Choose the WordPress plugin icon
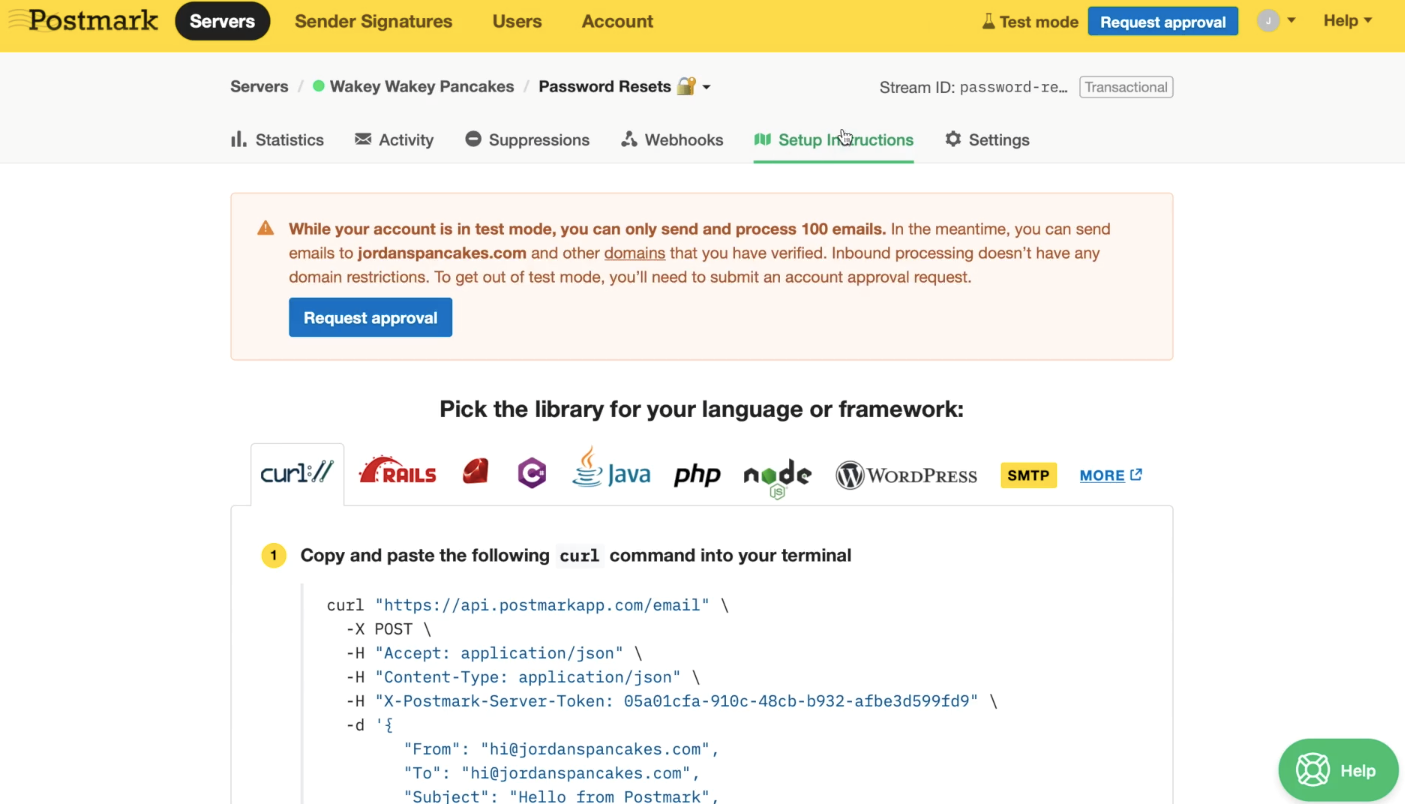1405x804 pixels. (906, 475)
